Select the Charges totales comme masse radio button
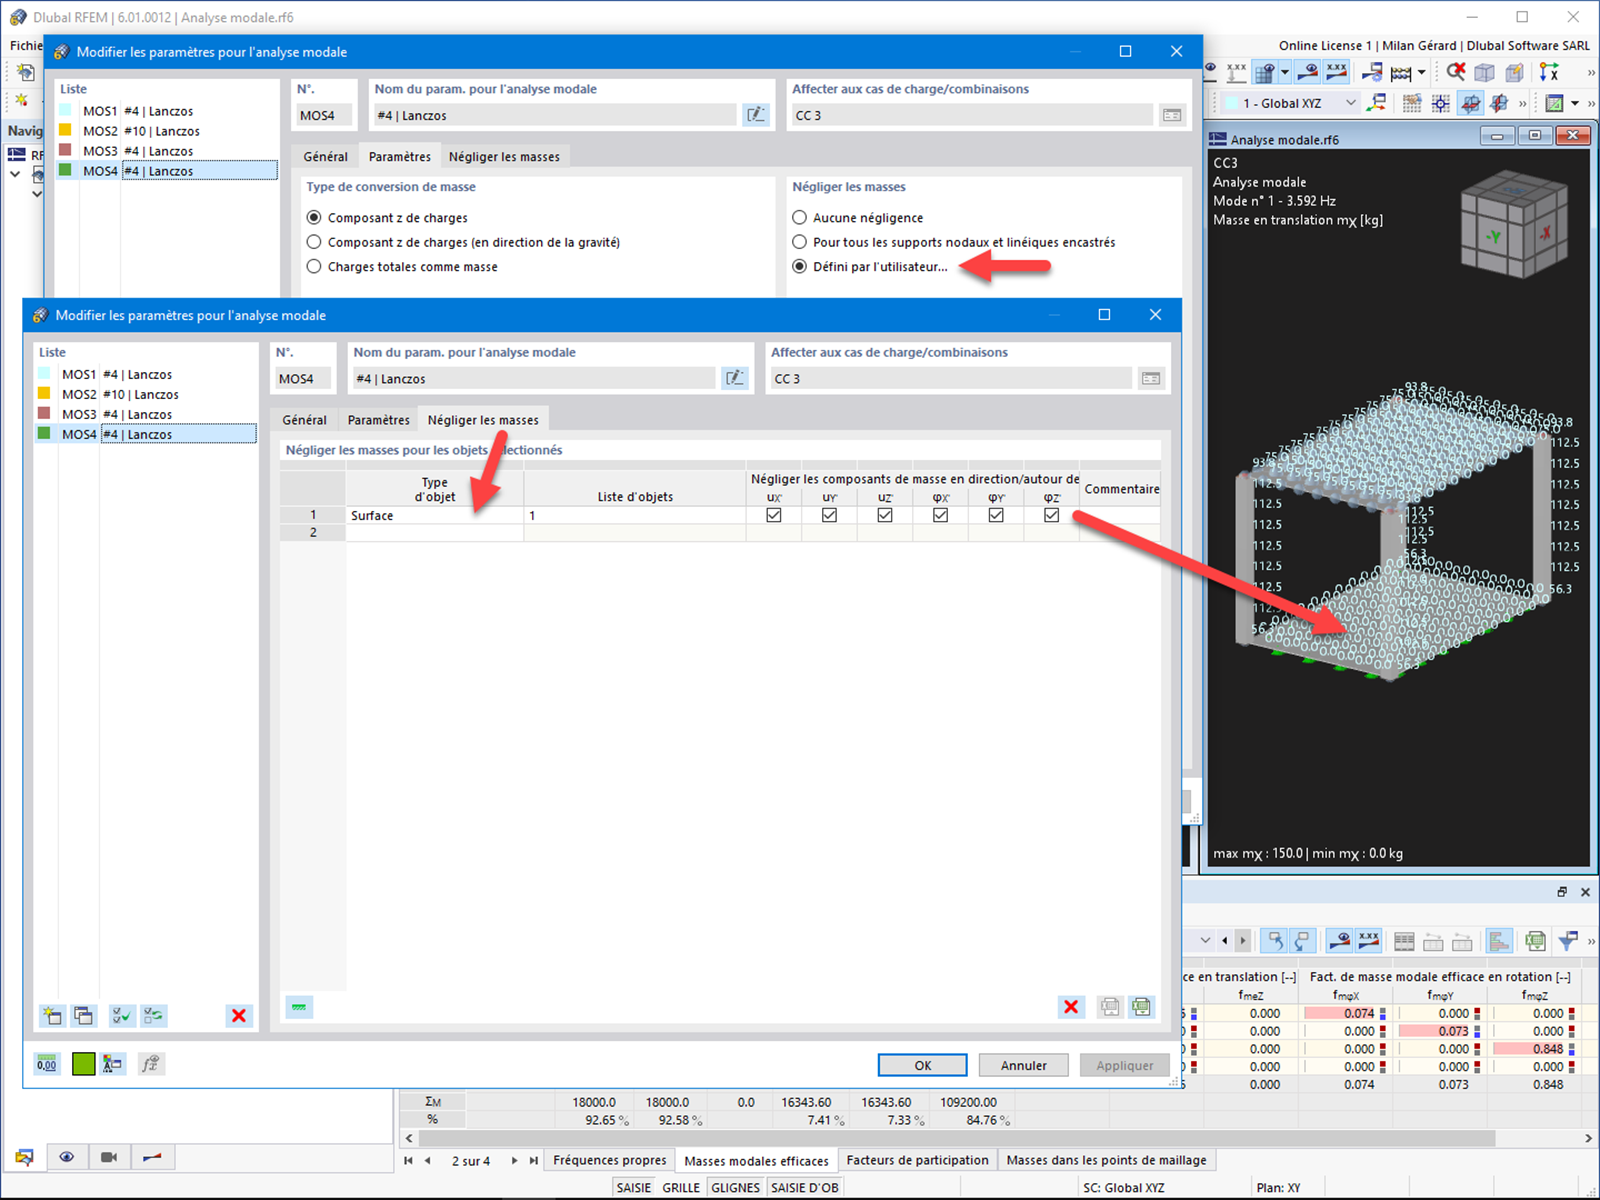 pos(315,266)
